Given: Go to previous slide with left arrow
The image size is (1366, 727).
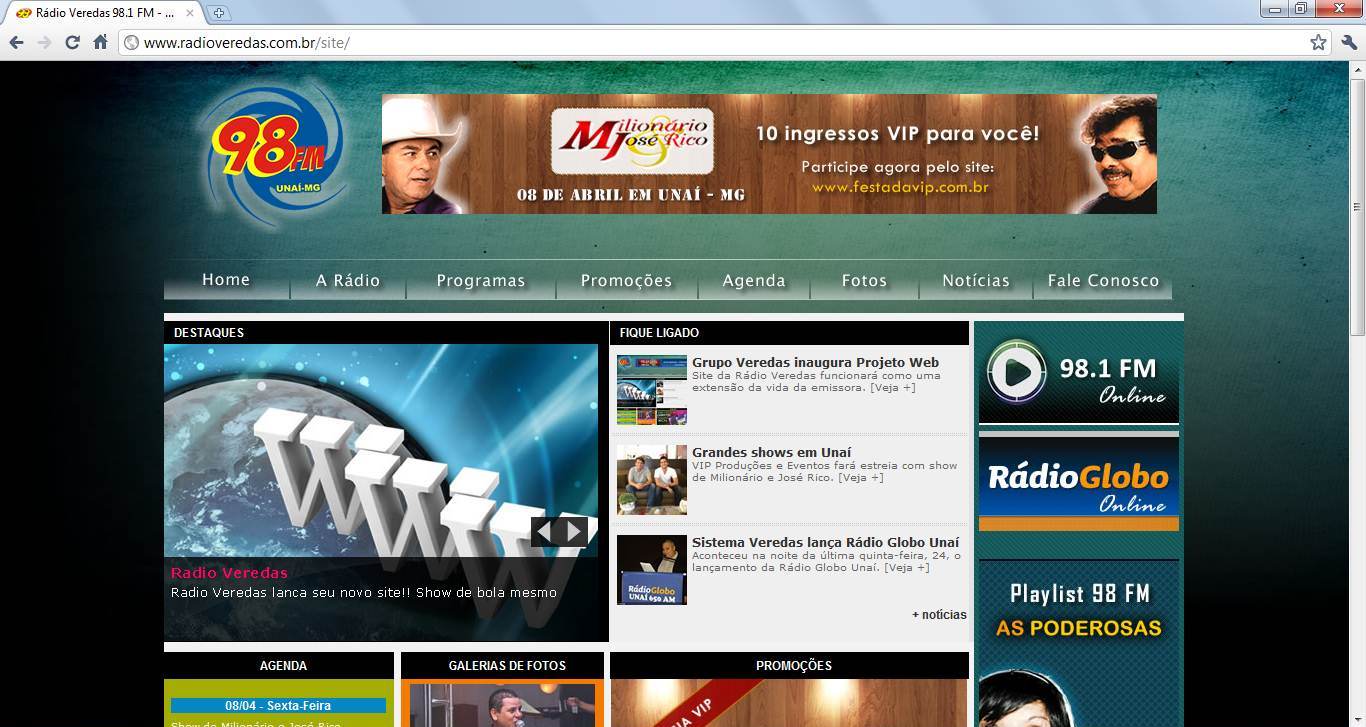Looking at the screenshot, I should [x=545, y=531].
